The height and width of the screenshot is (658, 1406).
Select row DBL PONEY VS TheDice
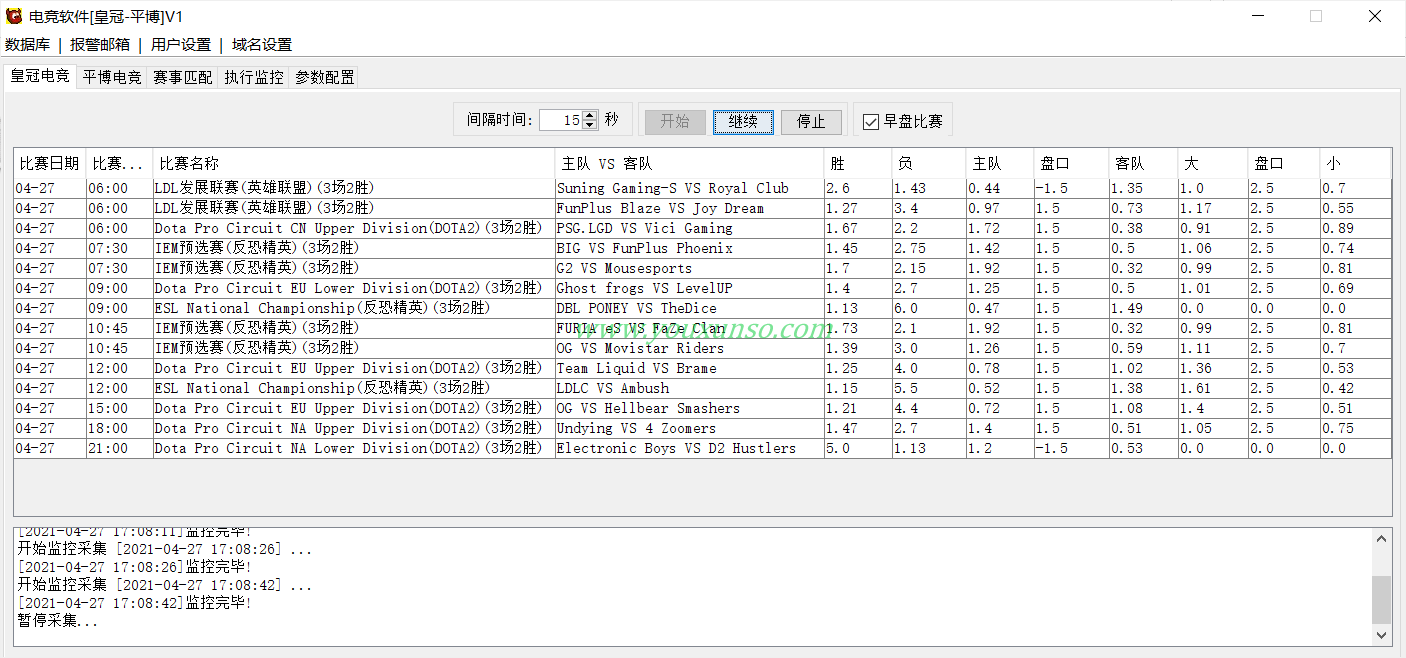pos(702,308)
